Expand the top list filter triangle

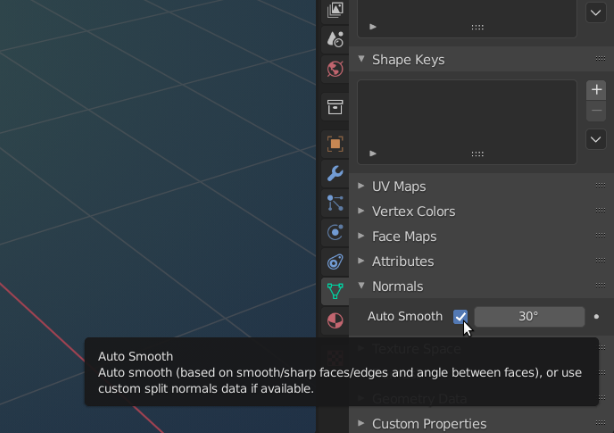click(373, 27)
